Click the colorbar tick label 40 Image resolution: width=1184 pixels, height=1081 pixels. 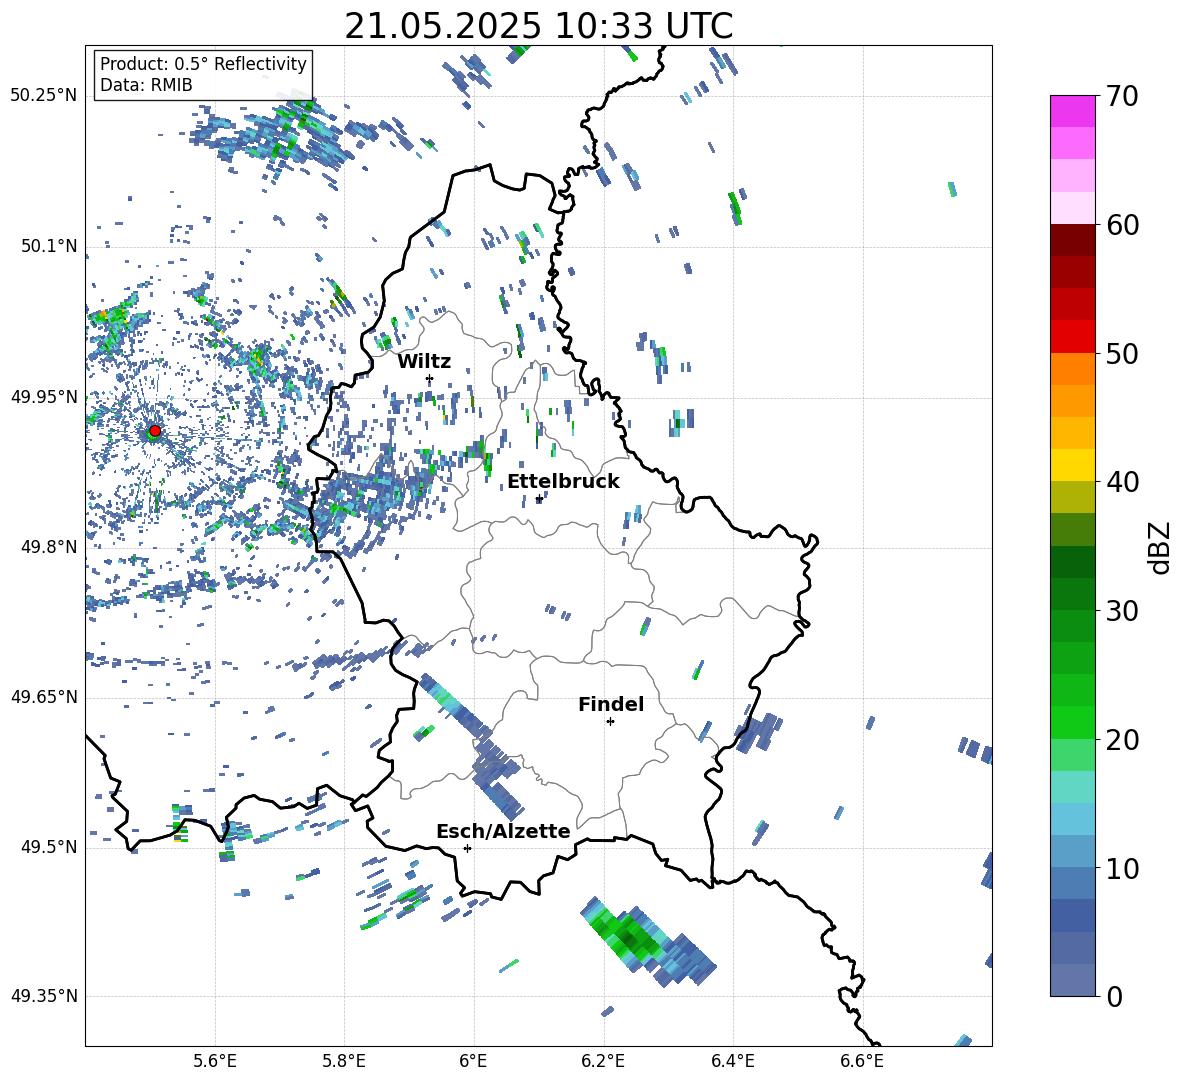click(1122, 482)
